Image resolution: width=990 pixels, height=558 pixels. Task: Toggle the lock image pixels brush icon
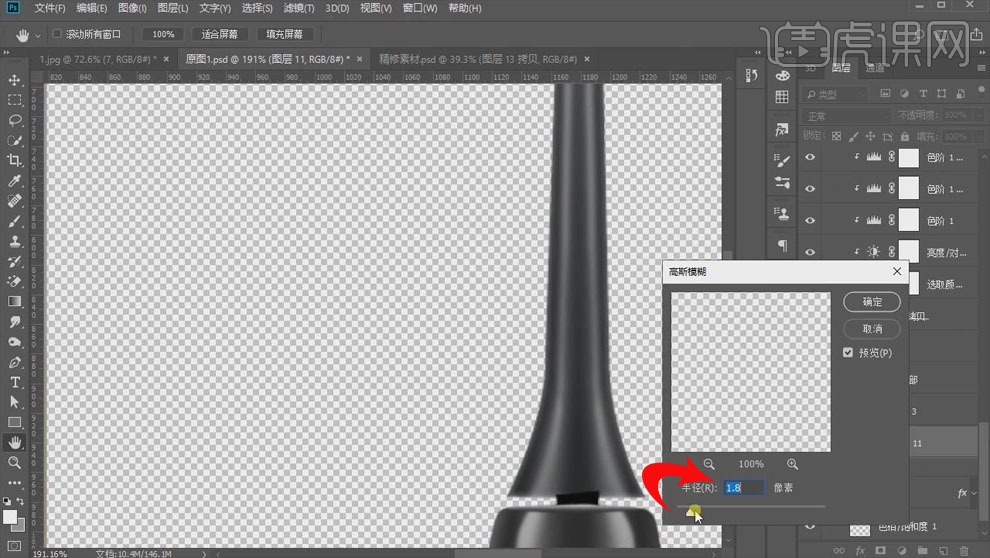(854, 136)
